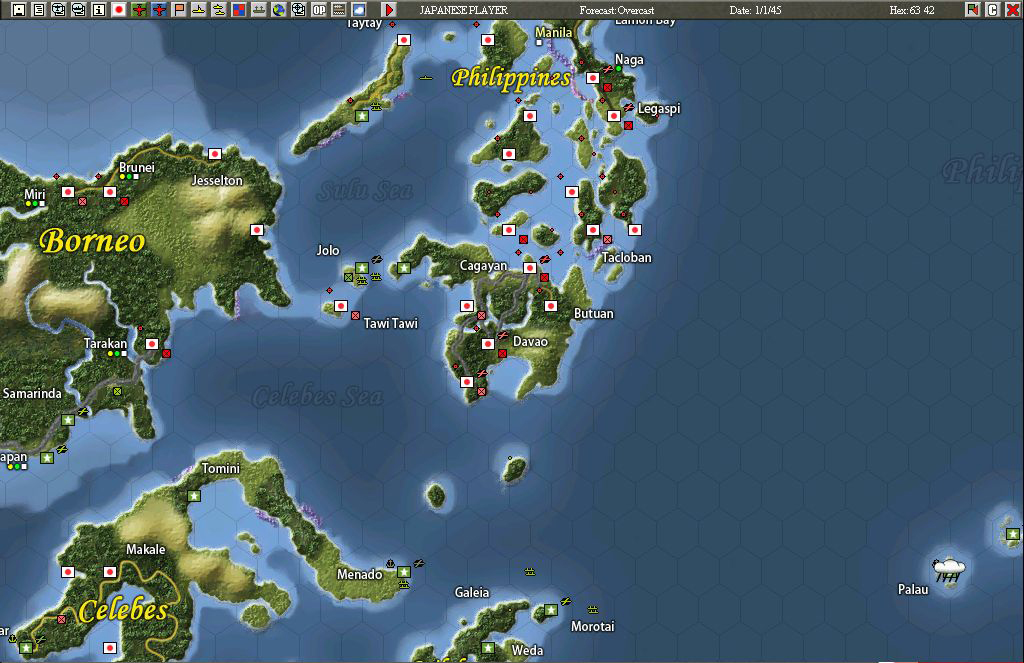Click the 'Forecast: Overcast' status text
The width and height of the screenshot is (1024, 663).
coord(616,10)
